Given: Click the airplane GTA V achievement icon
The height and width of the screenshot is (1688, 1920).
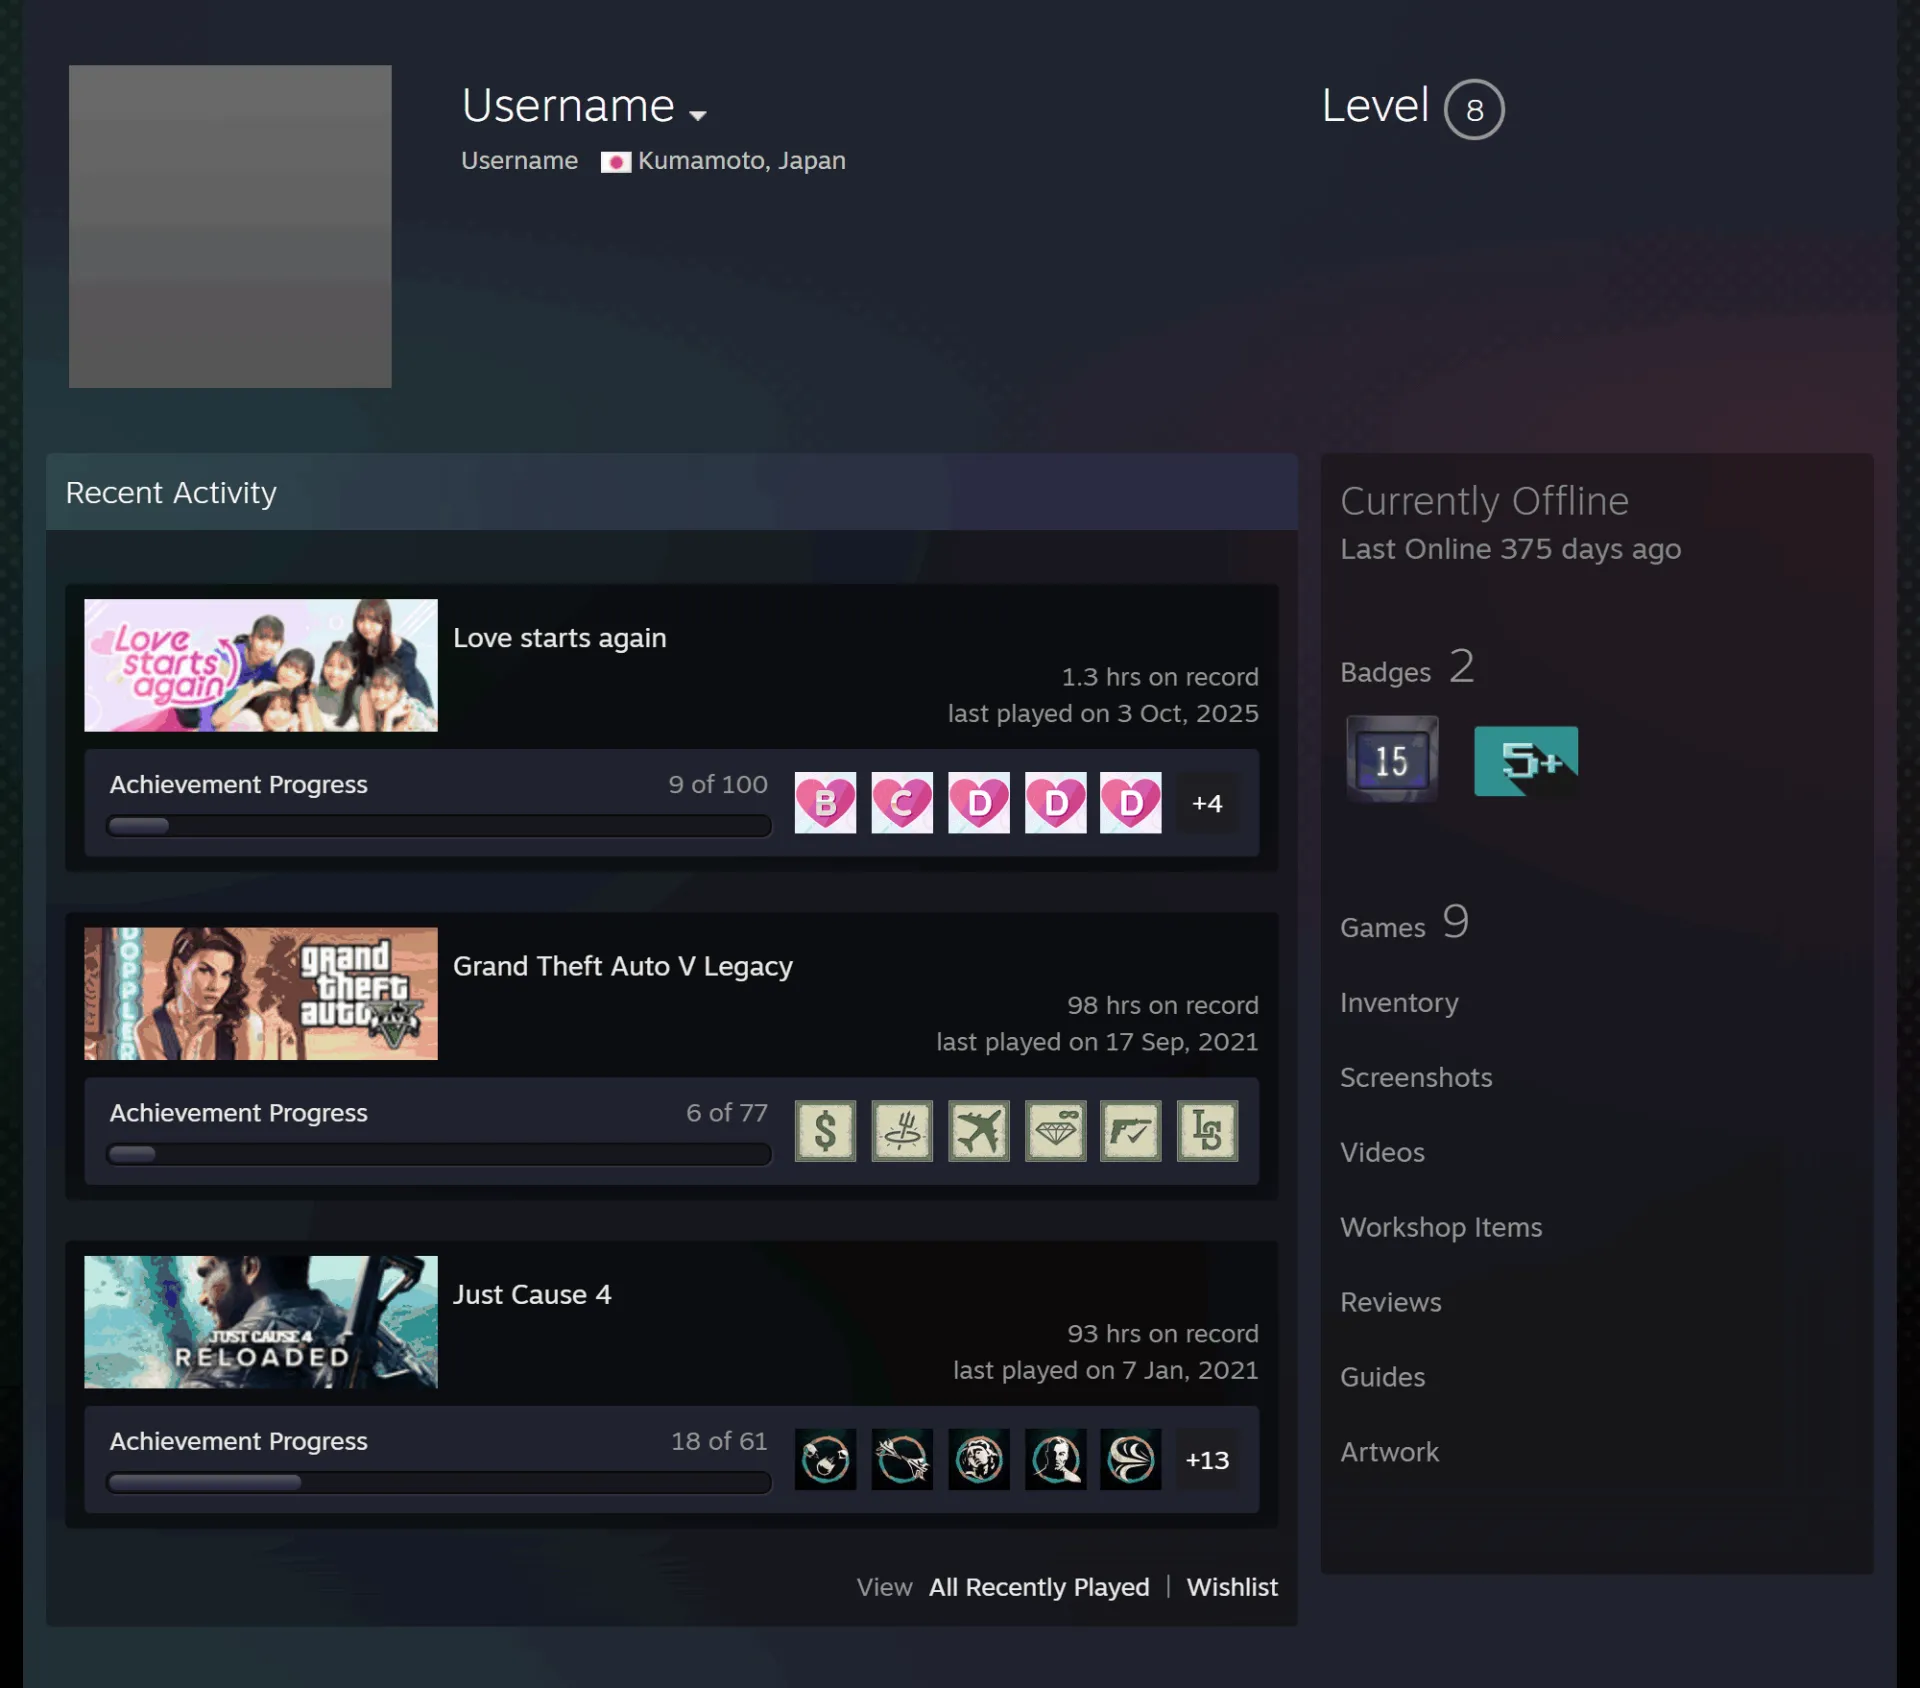Looking at the screenshot, I should pyautogui.click(x=979, y=1131).
